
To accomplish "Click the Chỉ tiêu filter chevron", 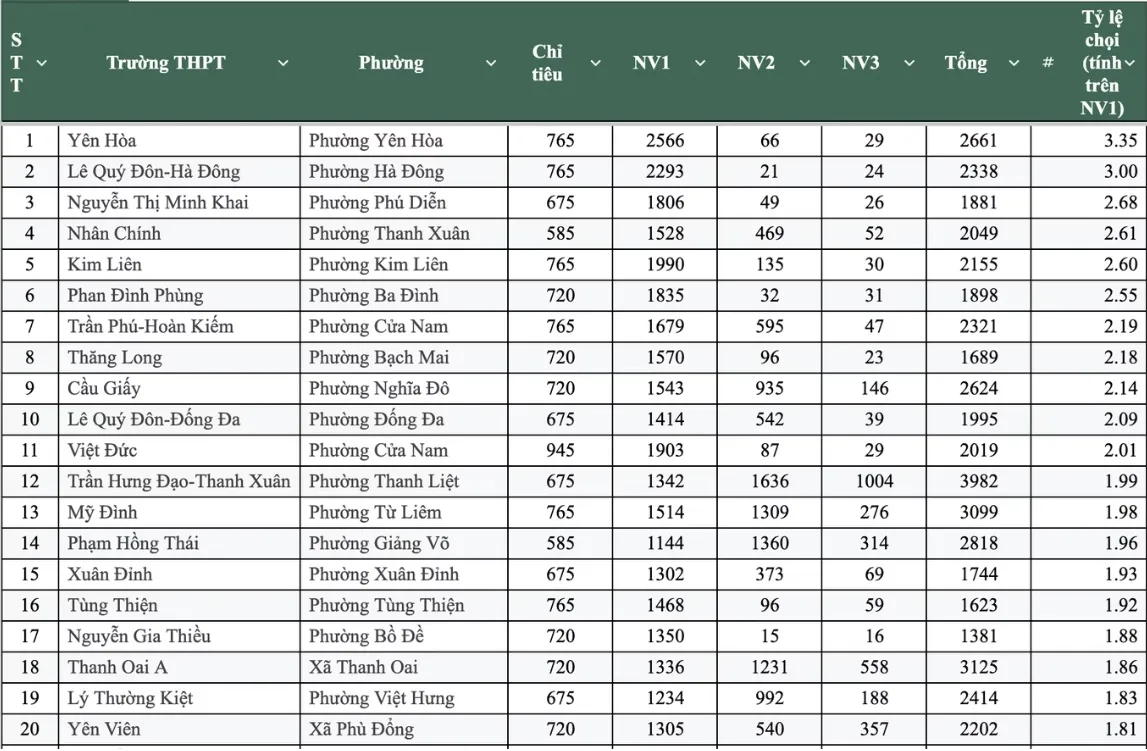I will pos(595,63).
